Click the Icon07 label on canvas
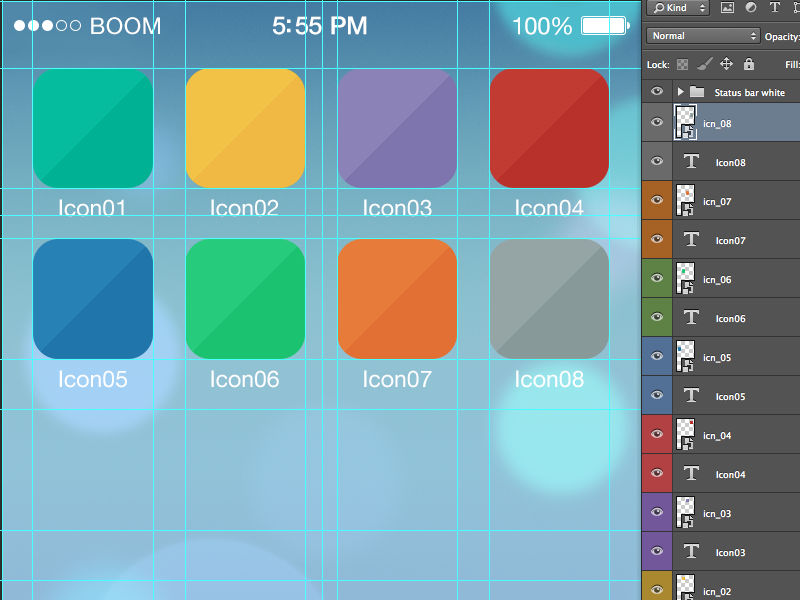Screen dimensions: 800x600 click(397, 379)
